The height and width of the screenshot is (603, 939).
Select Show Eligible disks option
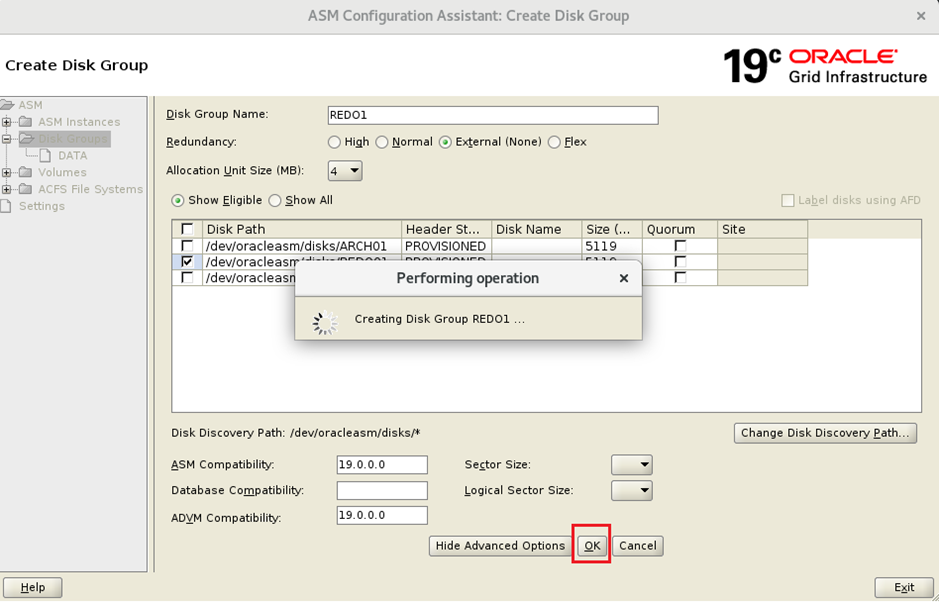pyautogui.click(x=177, y=201)
